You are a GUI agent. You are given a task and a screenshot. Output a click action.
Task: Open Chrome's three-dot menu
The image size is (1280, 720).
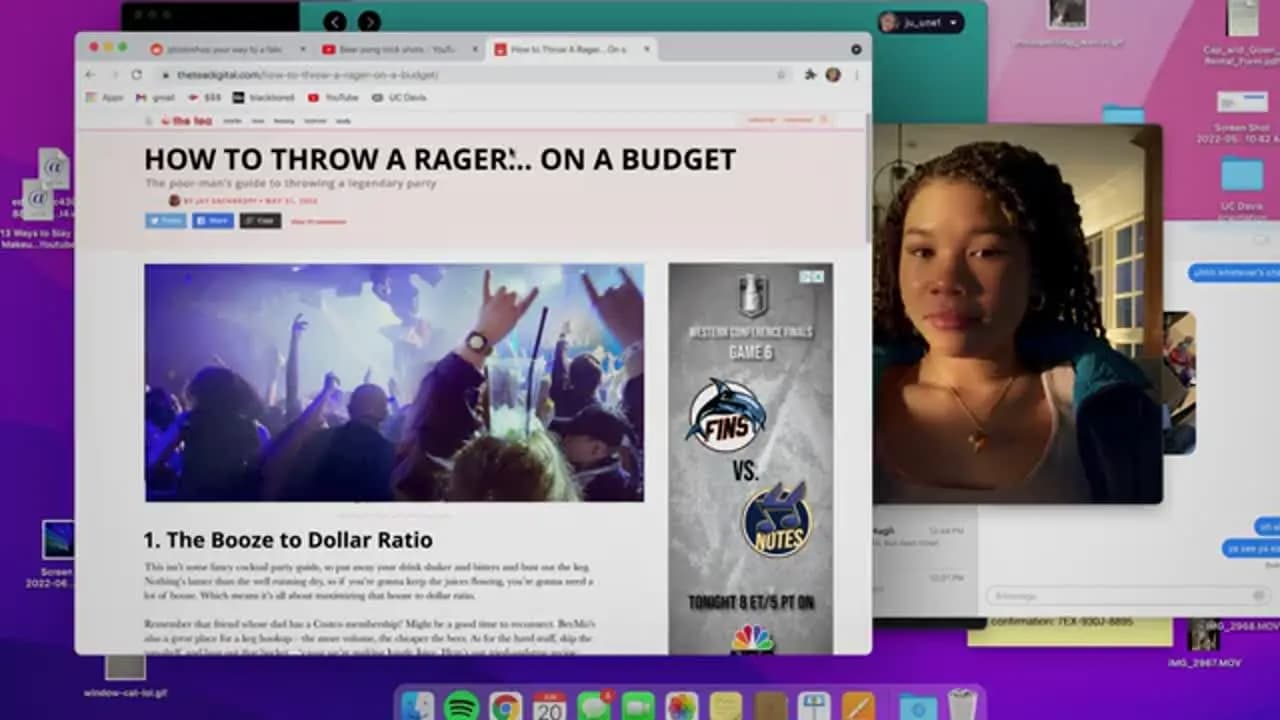point(856,75)
